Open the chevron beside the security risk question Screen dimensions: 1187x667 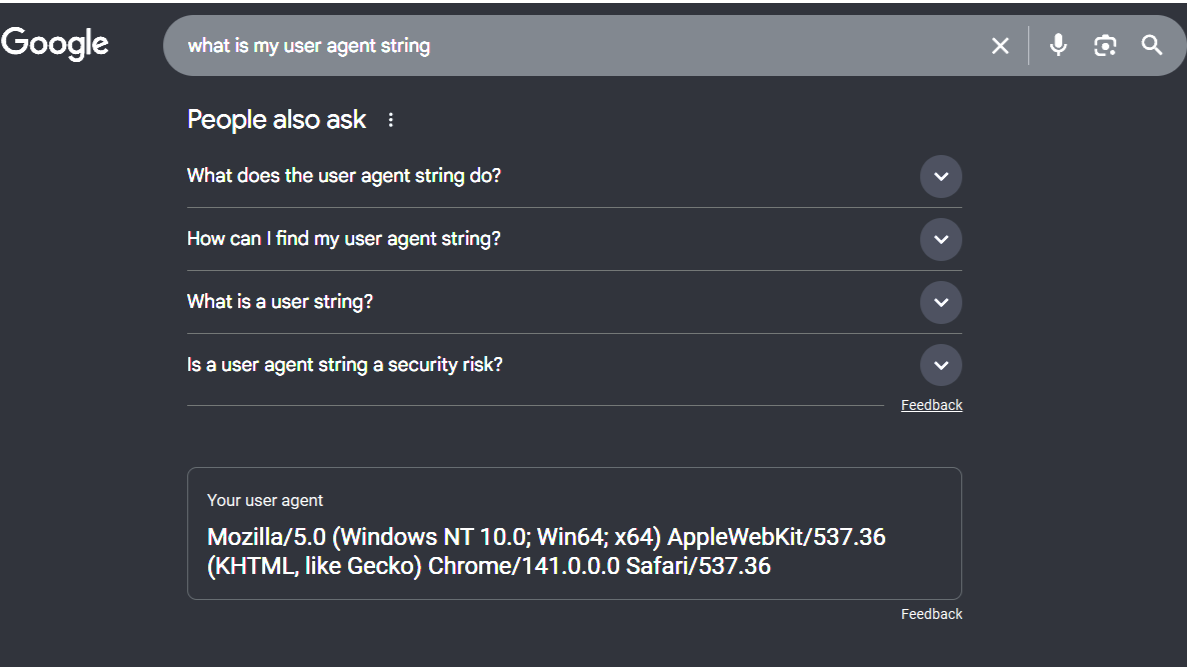click(940, 364)
